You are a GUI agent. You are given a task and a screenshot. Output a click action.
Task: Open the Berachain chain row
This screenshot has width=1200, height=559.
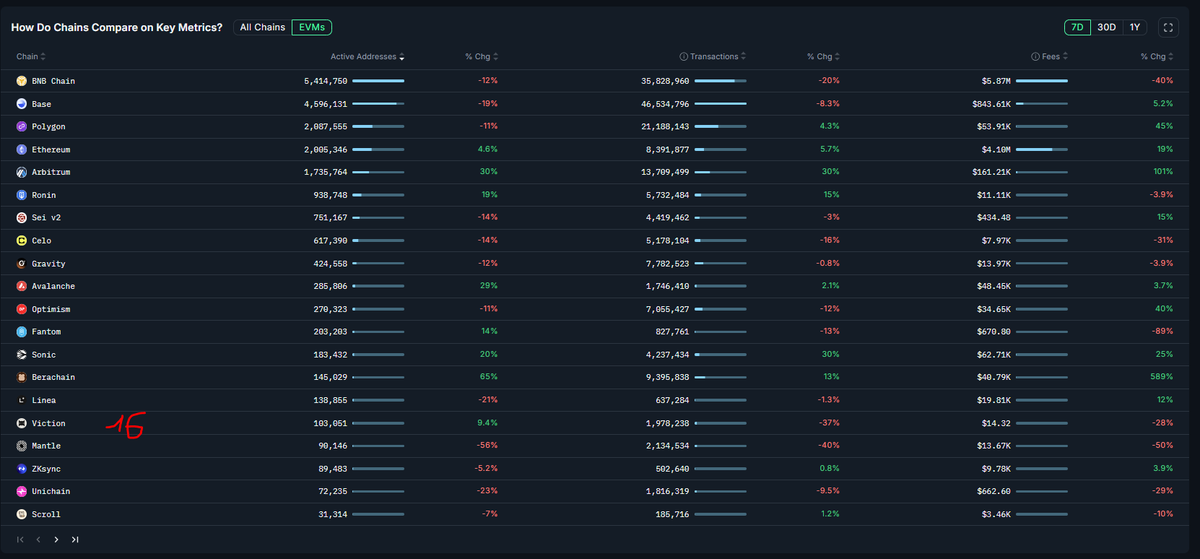tap(596, 377)
